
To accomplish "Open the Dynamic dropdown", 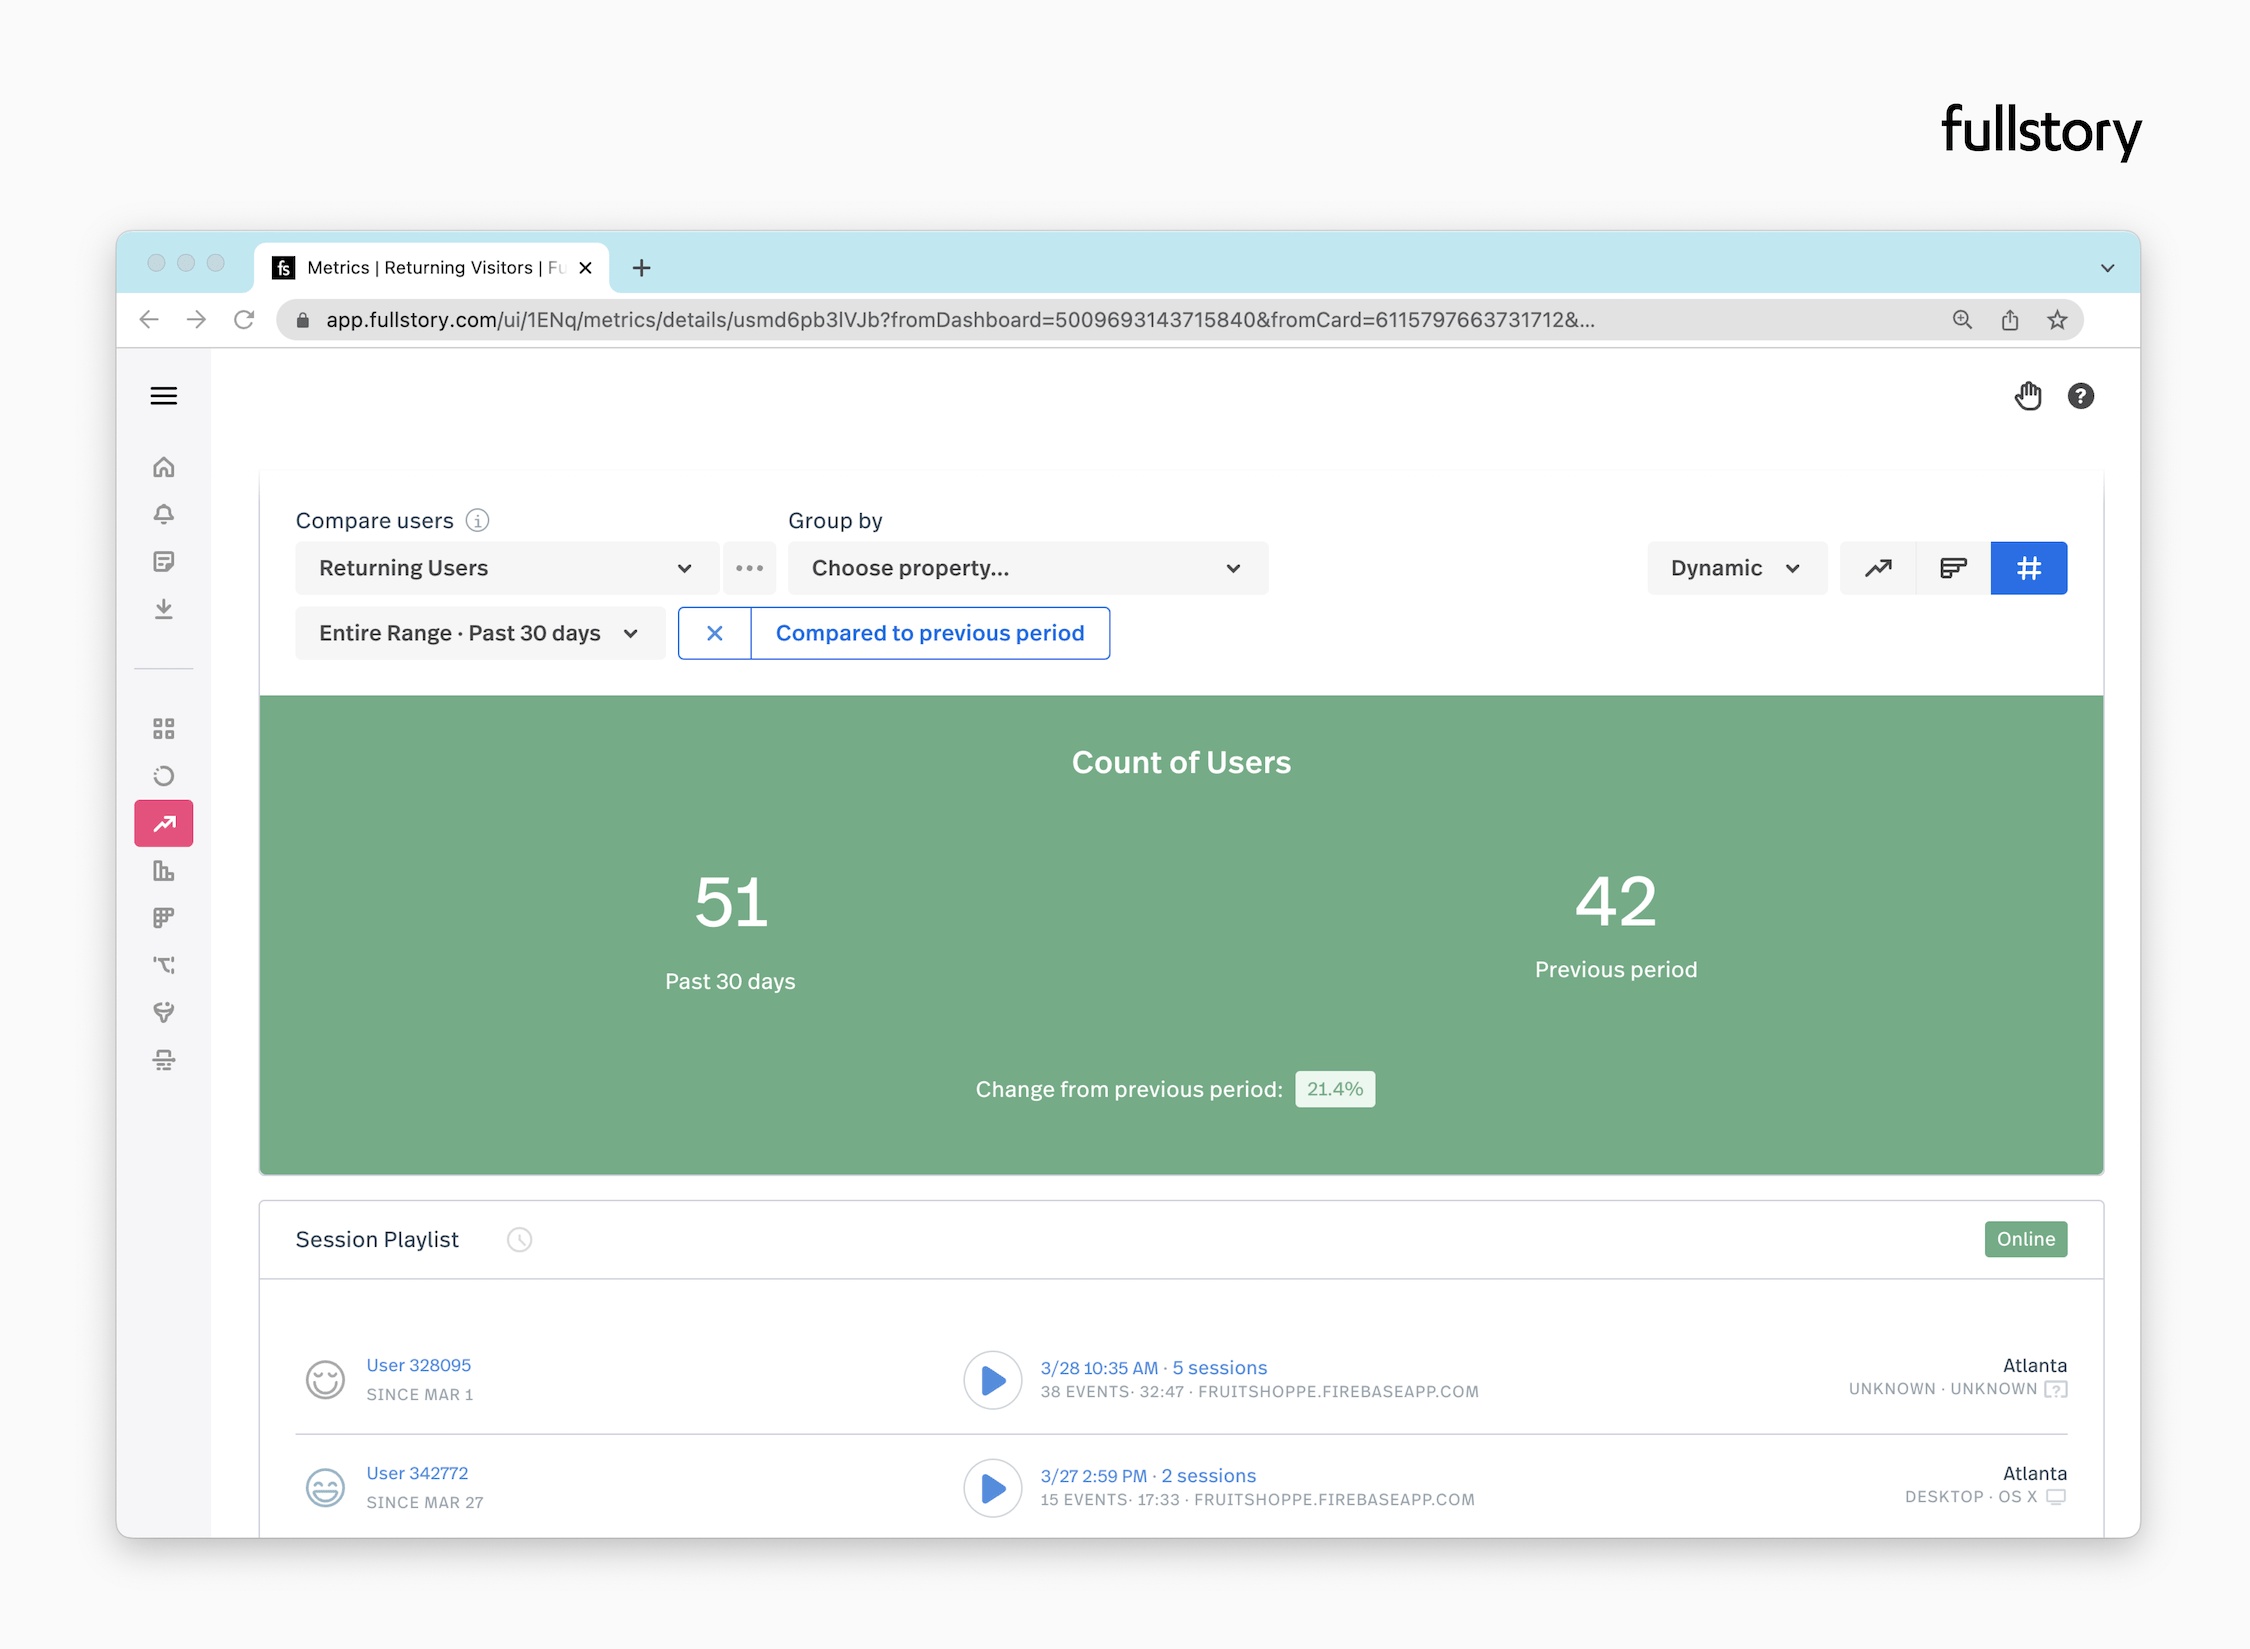I will [x=1737, y=568].
